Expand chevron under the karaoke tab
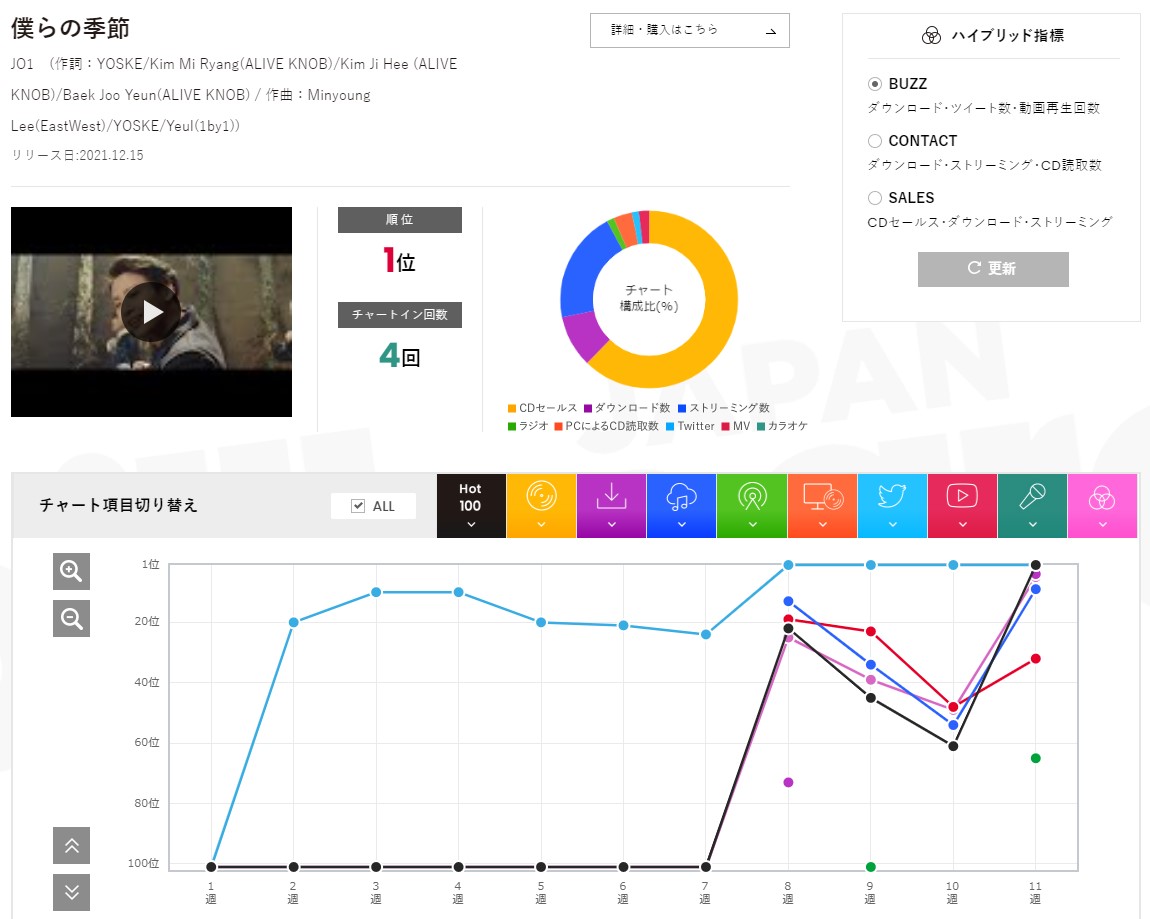The image size is (1150, 919). (1033, 524)
